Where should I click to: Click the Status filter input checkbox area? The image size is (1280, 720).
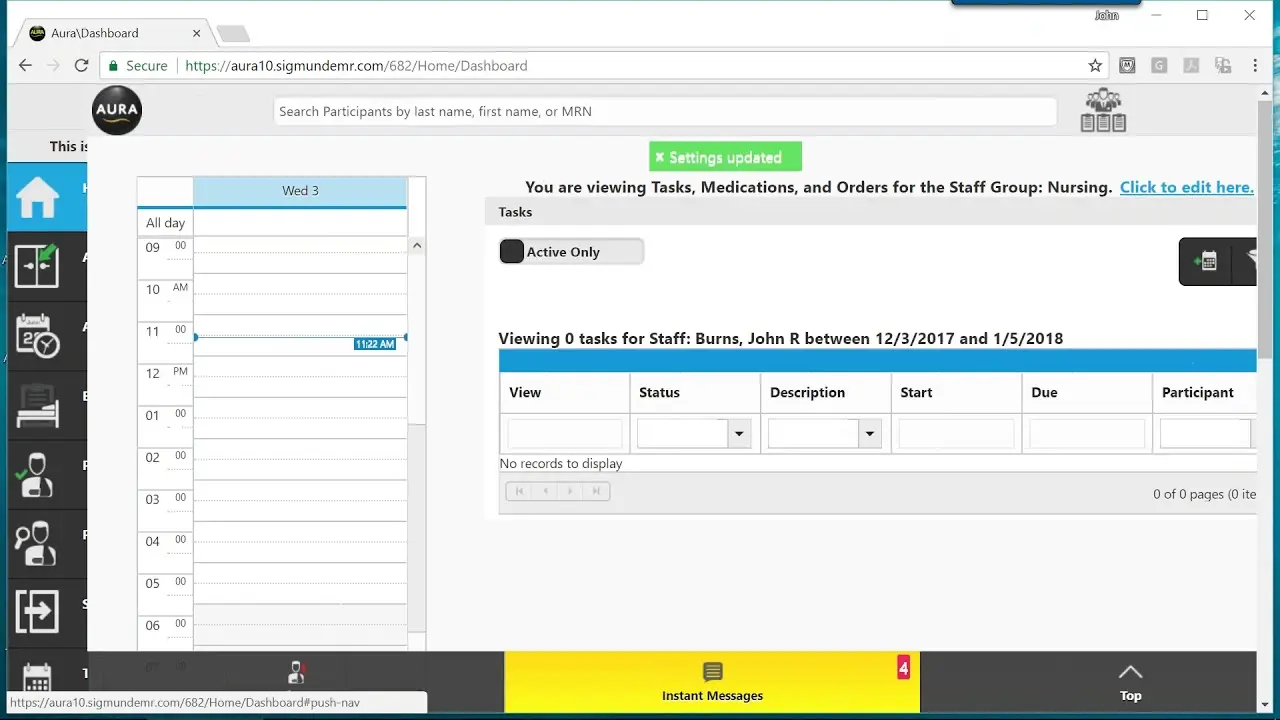683,432
